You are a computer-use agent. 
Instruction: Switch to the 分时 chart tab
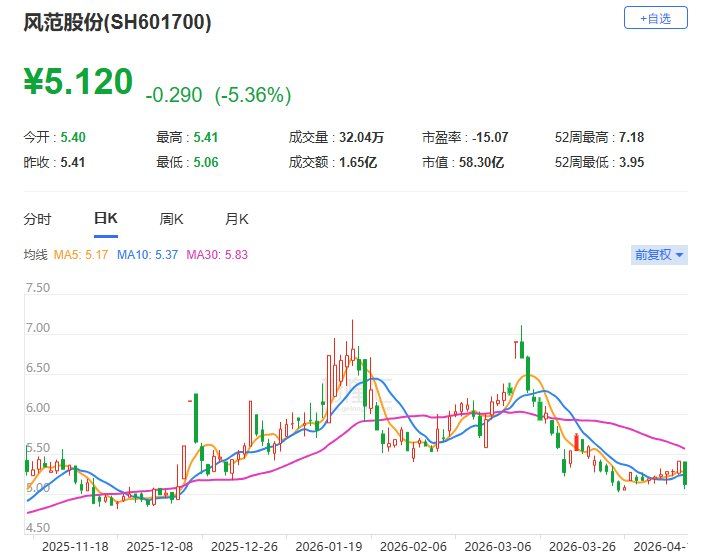(x=37, y=218)
